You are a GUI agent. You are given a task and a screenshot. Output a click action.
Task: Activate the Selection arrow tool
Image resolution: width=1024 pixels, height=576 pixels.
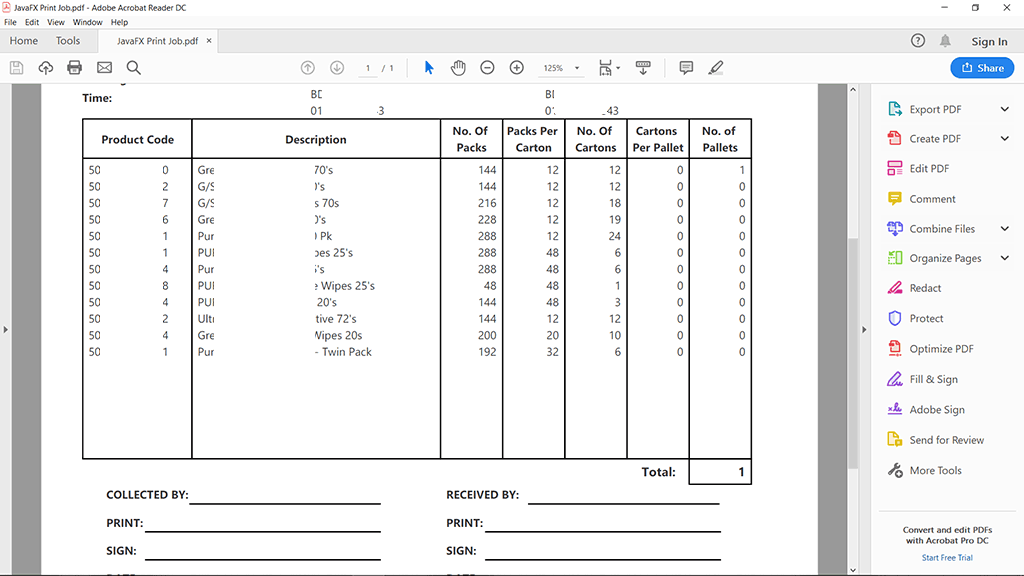[x=429, y=67]
